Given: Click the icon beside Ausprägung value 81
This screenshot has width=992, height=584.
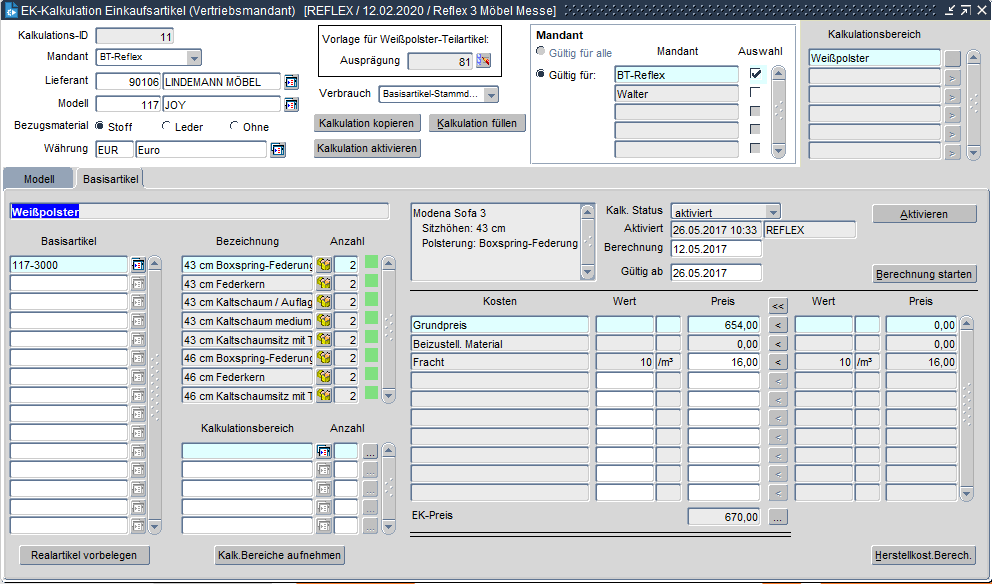Looking at the screenshot, I should click(x=484, y=61).
